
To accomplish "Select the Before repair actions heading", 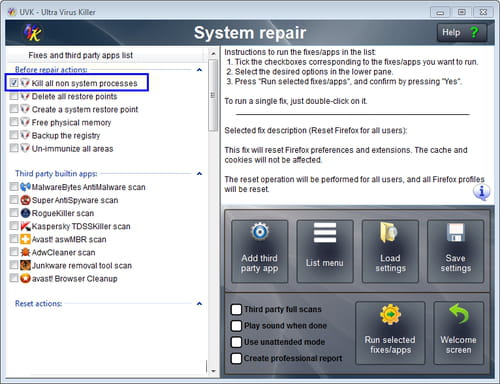I will [x=51, y=69].
